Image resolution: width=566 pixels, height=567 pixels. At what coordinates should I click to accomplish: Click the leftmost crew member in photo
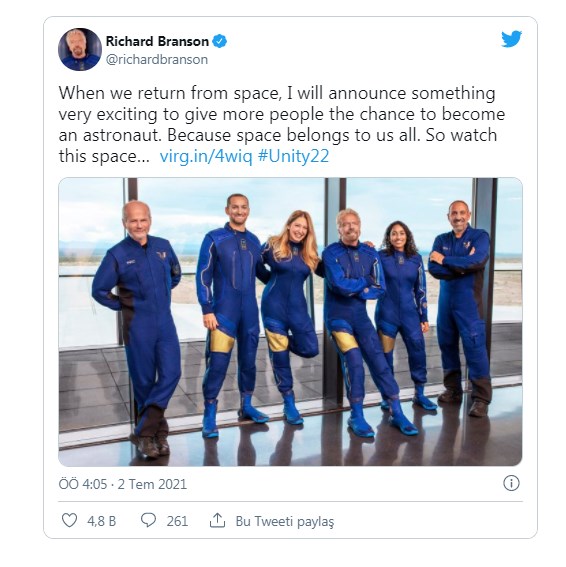(x=139, y=327)
